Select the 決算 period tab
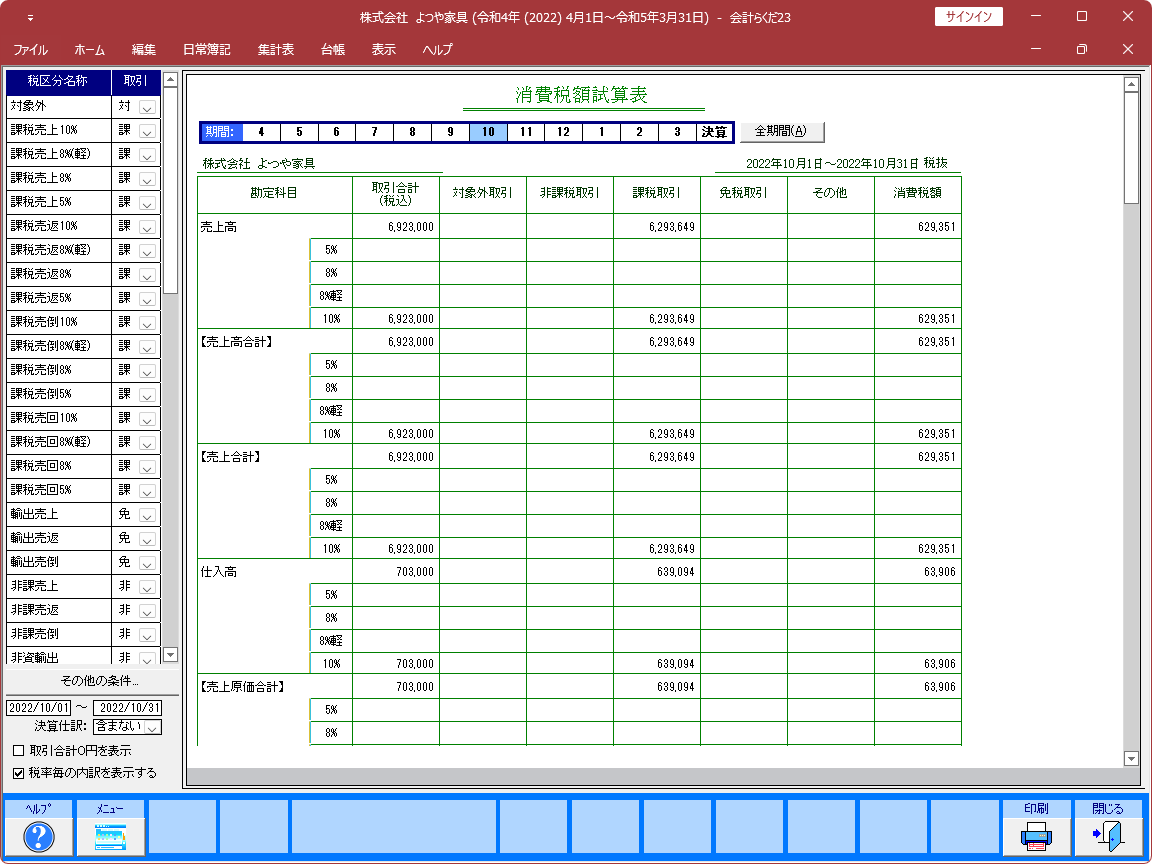This screenshot has width=1152, height=864. [x=714, y=132]
